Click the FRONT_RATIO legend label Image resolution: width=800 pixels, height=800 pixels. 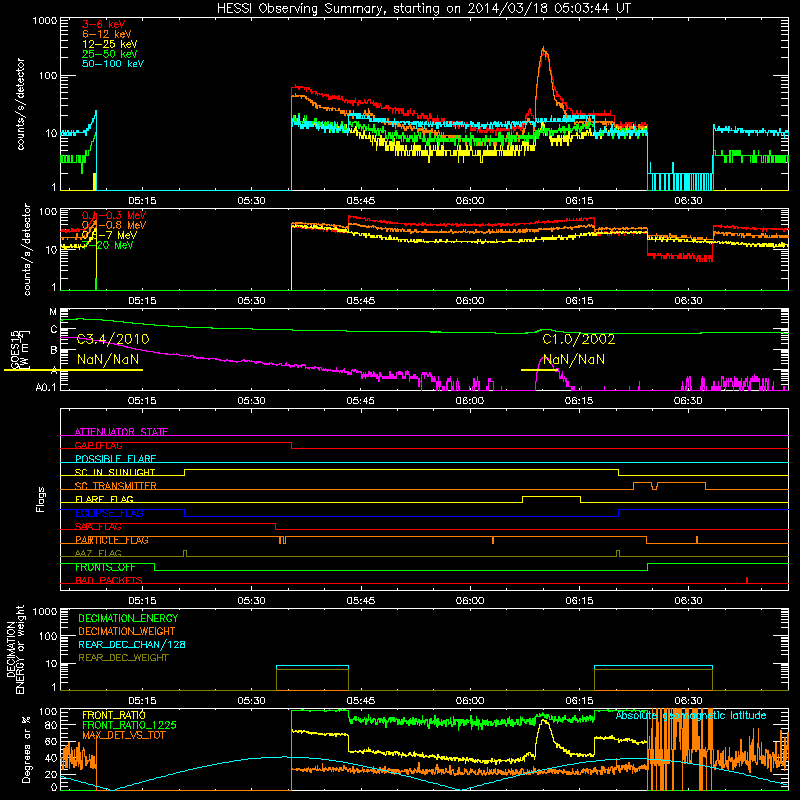pyautogui.click(x=114, y=715)
